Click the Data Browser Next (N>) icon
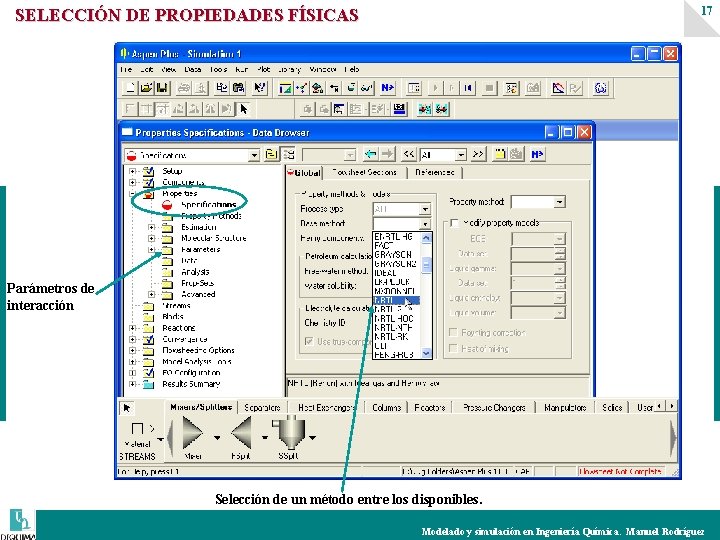 coord(537,155)
